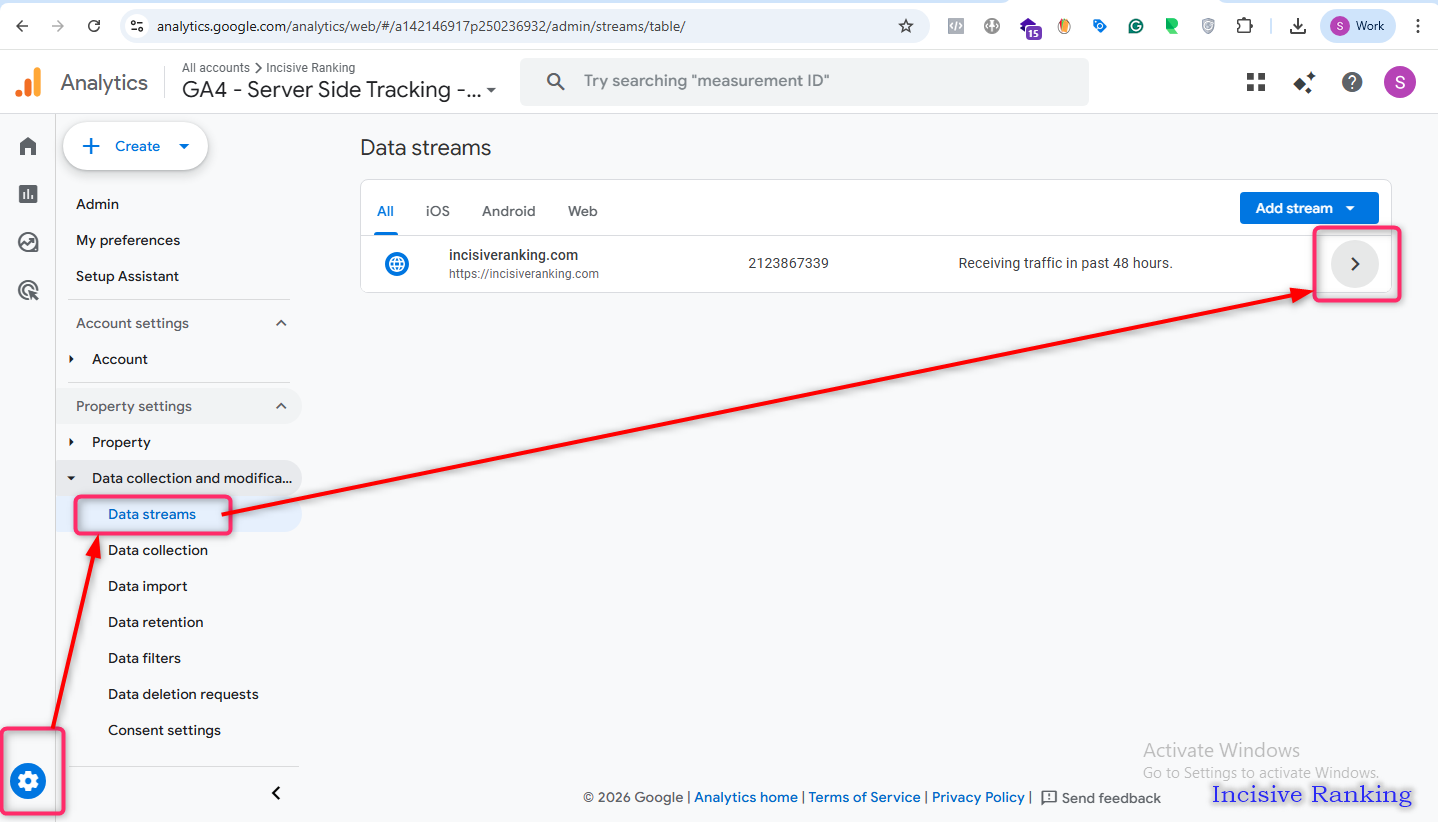Viewport: 1438px width, 822px height.
Task: Open My preferences
Action: click(128, 240)
